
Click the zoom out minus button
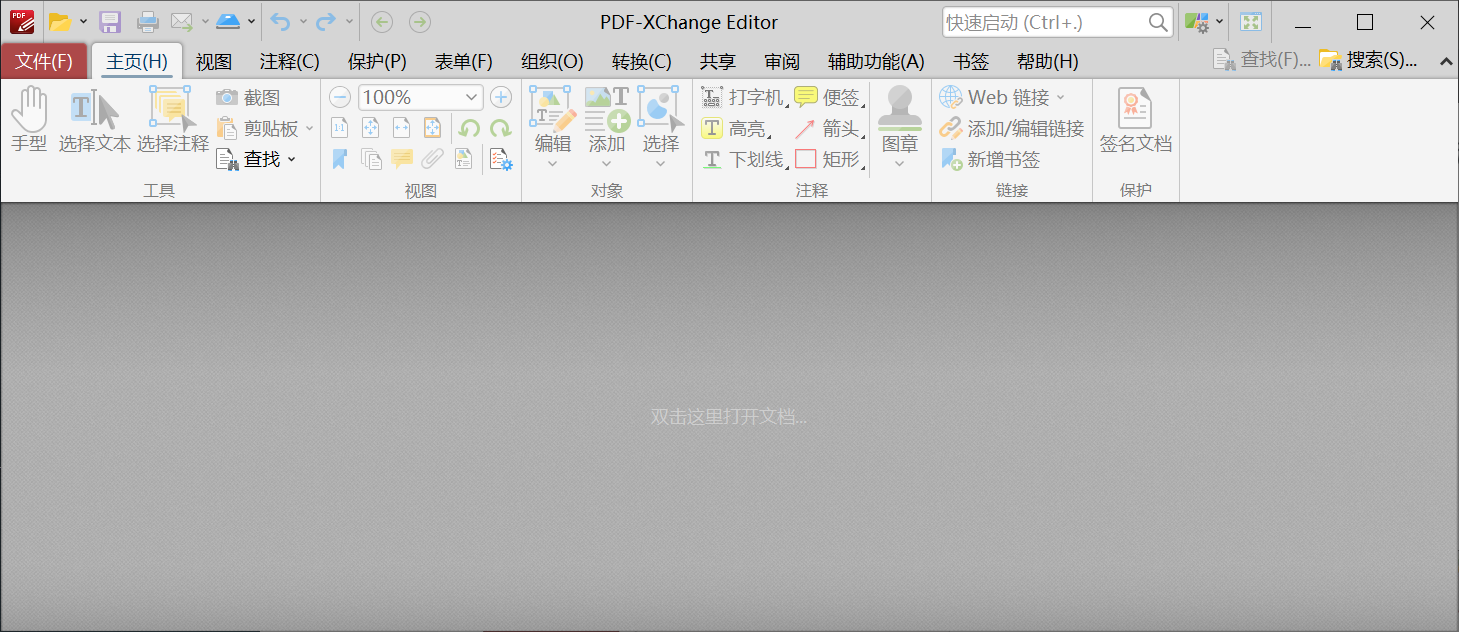[x=340, y=97]
